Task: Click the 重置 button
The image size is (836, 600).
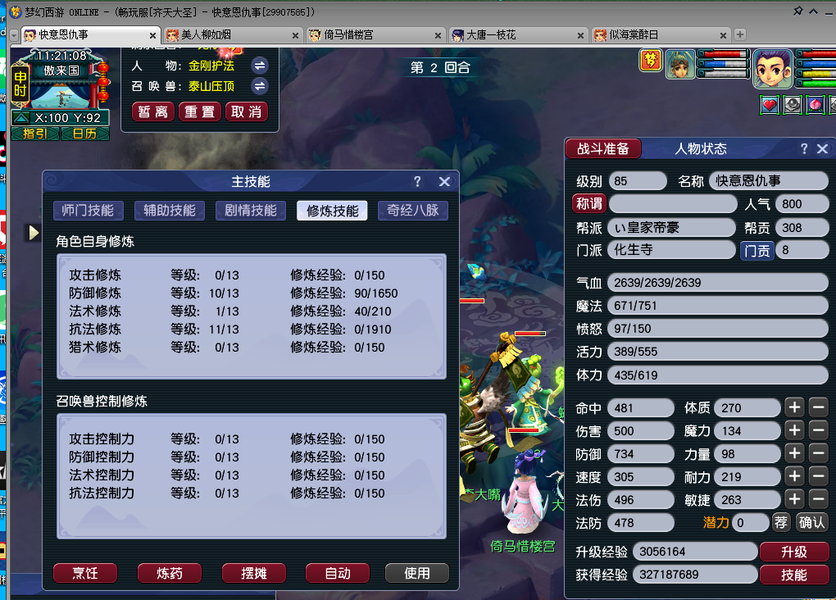Action: pyautogui.click(x=200, y=112)
